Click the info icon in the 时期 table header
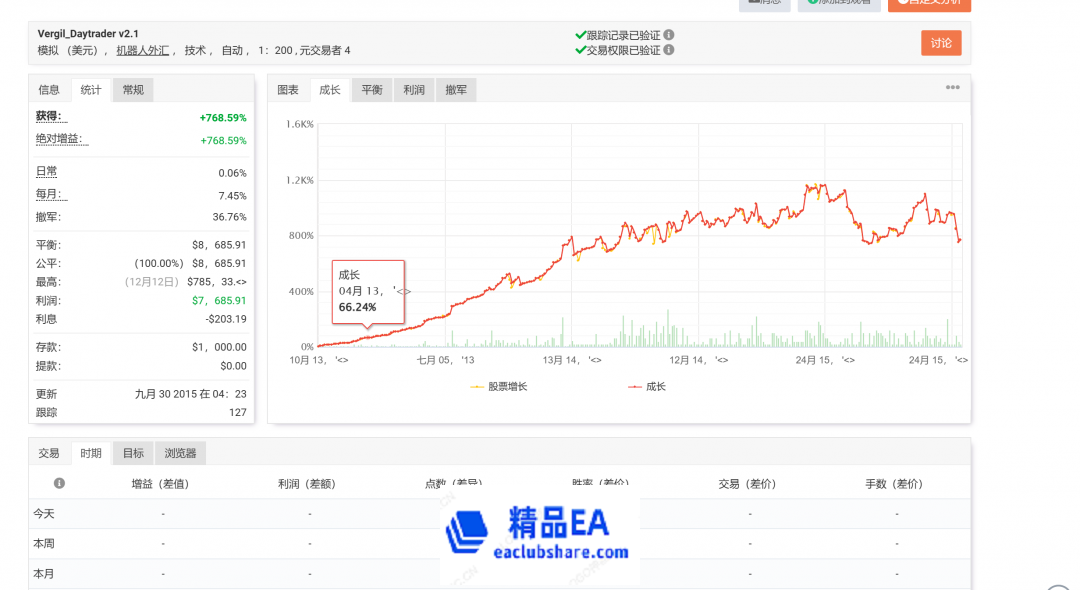Image resolution: width=1080 pixels, height=590 pixels. tap(59, 483)
